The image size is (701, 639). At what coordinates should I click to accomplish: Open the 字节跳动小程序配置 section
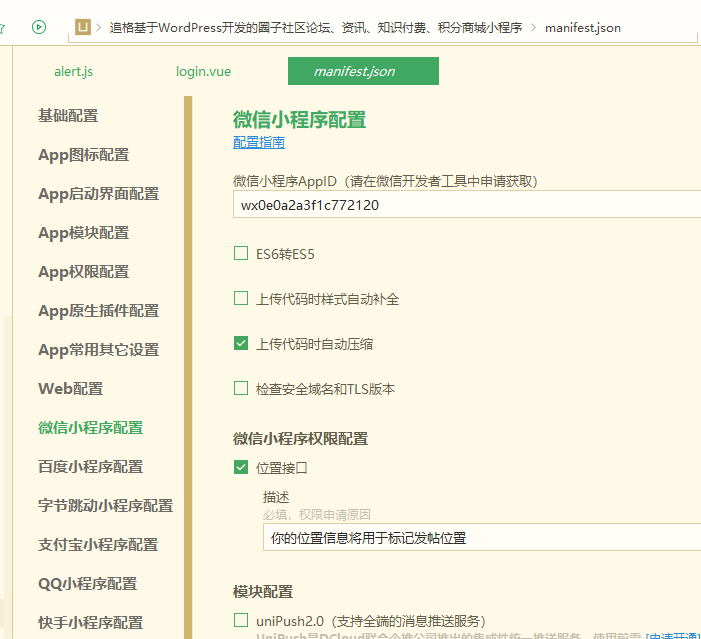[106, 505]
